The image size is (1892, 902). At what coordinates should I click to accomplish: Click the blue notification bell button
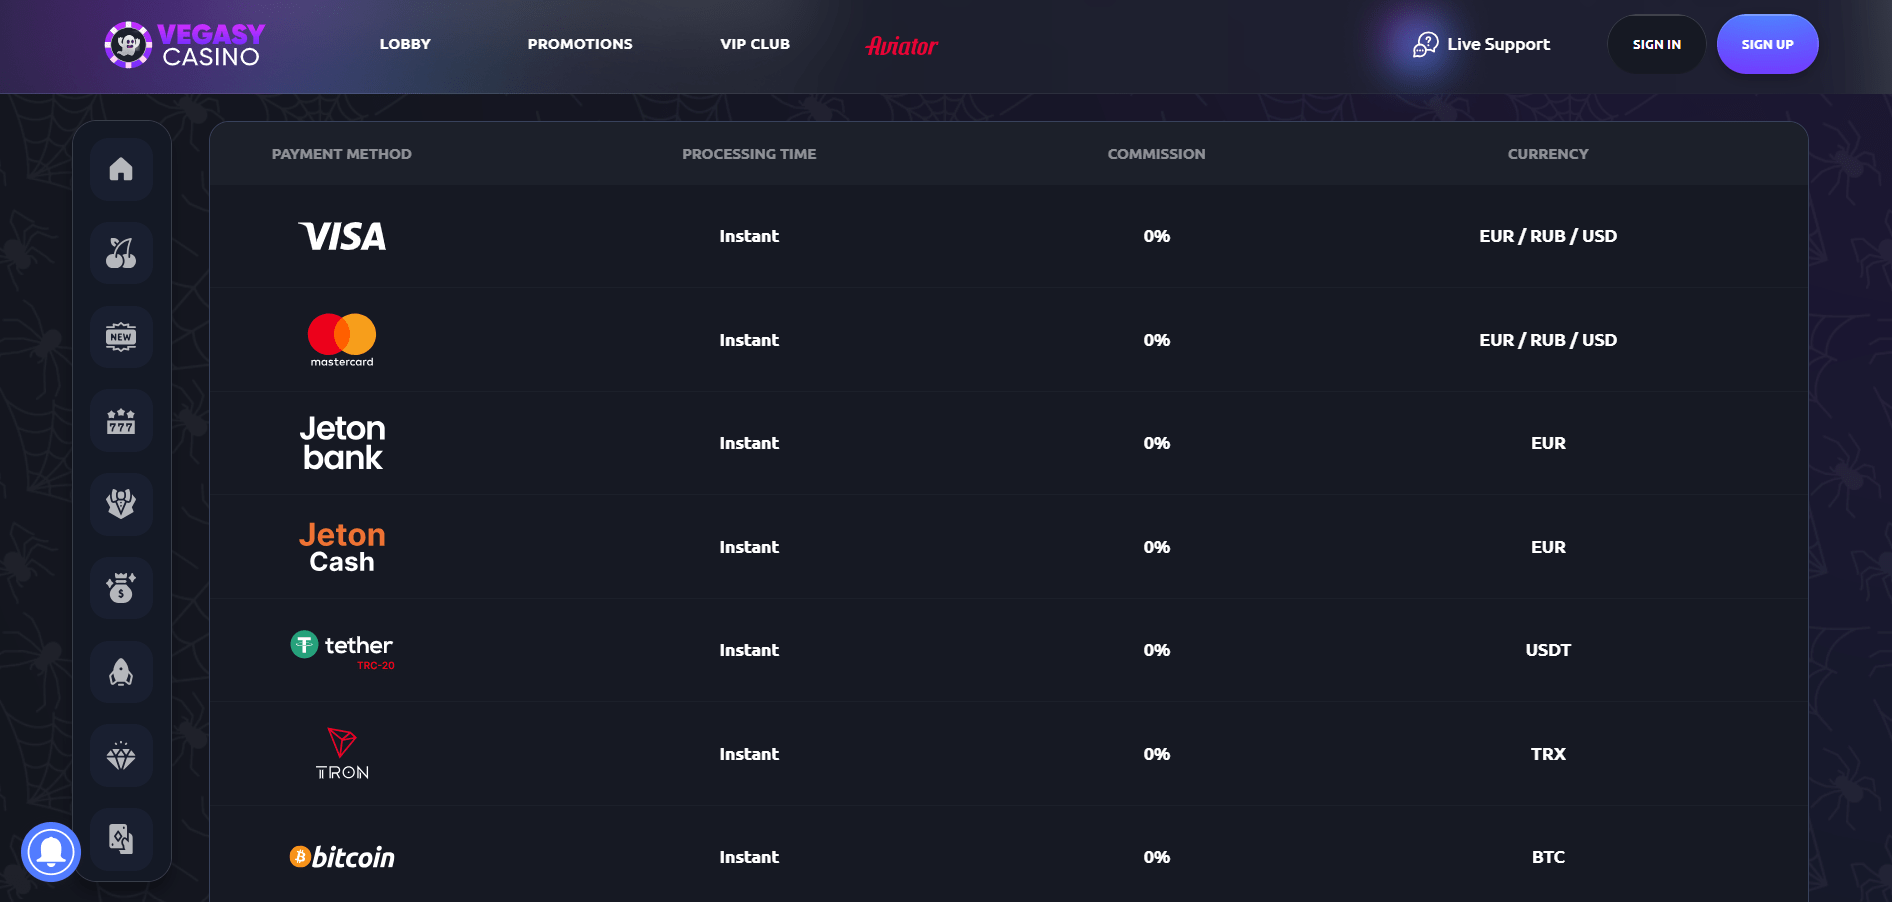click(x=51, y=852)
